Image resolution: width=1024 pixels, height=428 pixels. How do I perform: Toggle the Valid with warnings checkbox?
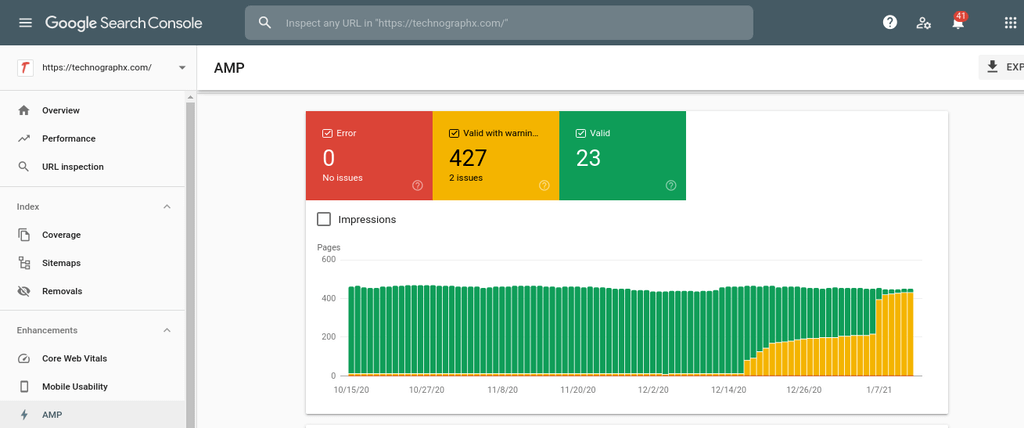pyautogui.click(x=454, y=133)
